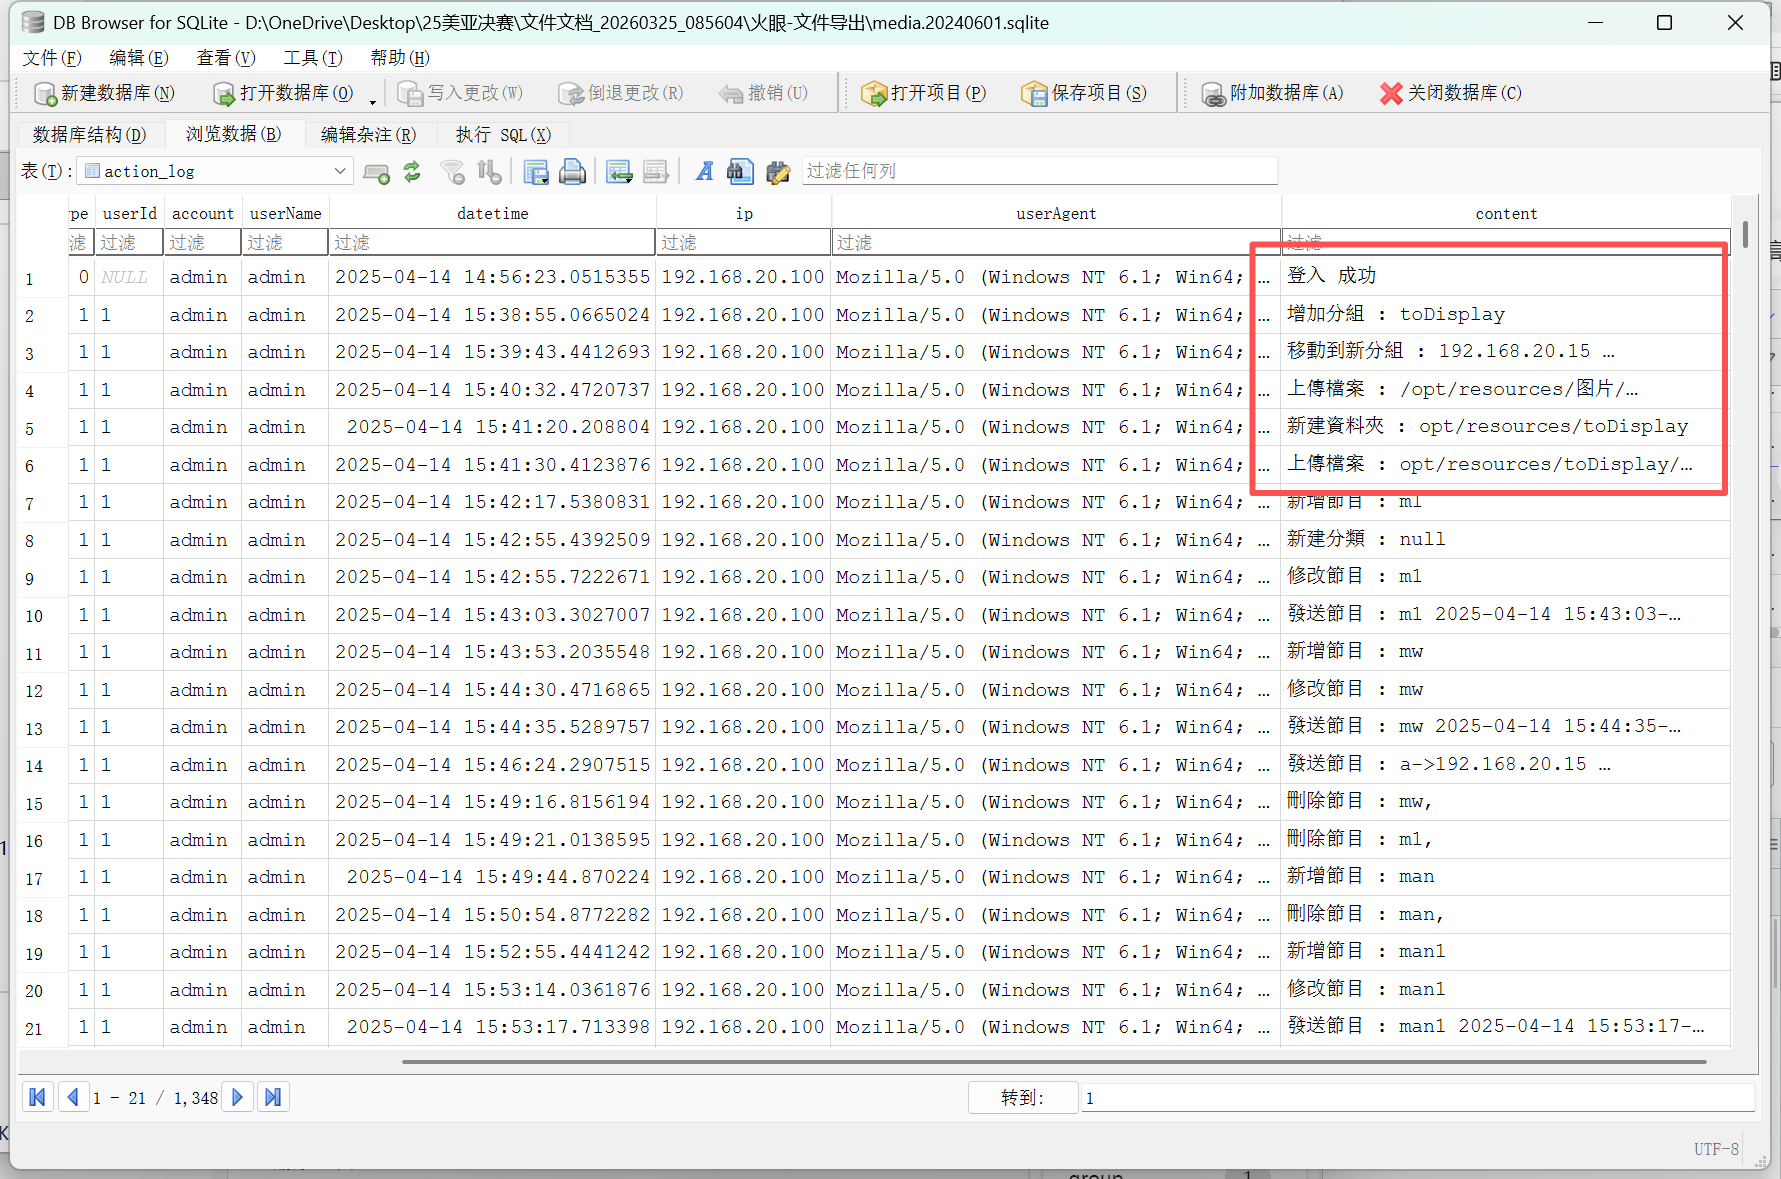Open the 查看(V) menu
The image size is (1781, 1179).
coord(226,58)
